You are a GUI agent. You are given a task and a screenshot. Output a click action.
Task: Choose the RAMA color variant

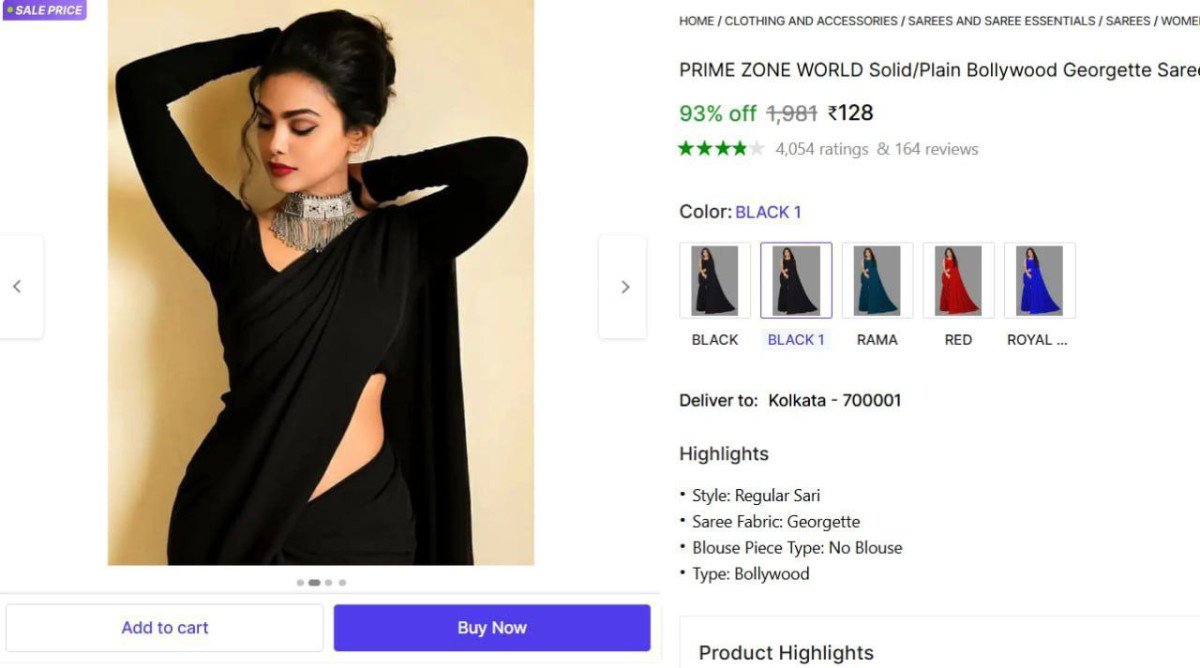pyautogui.click(x=877, y=281)
